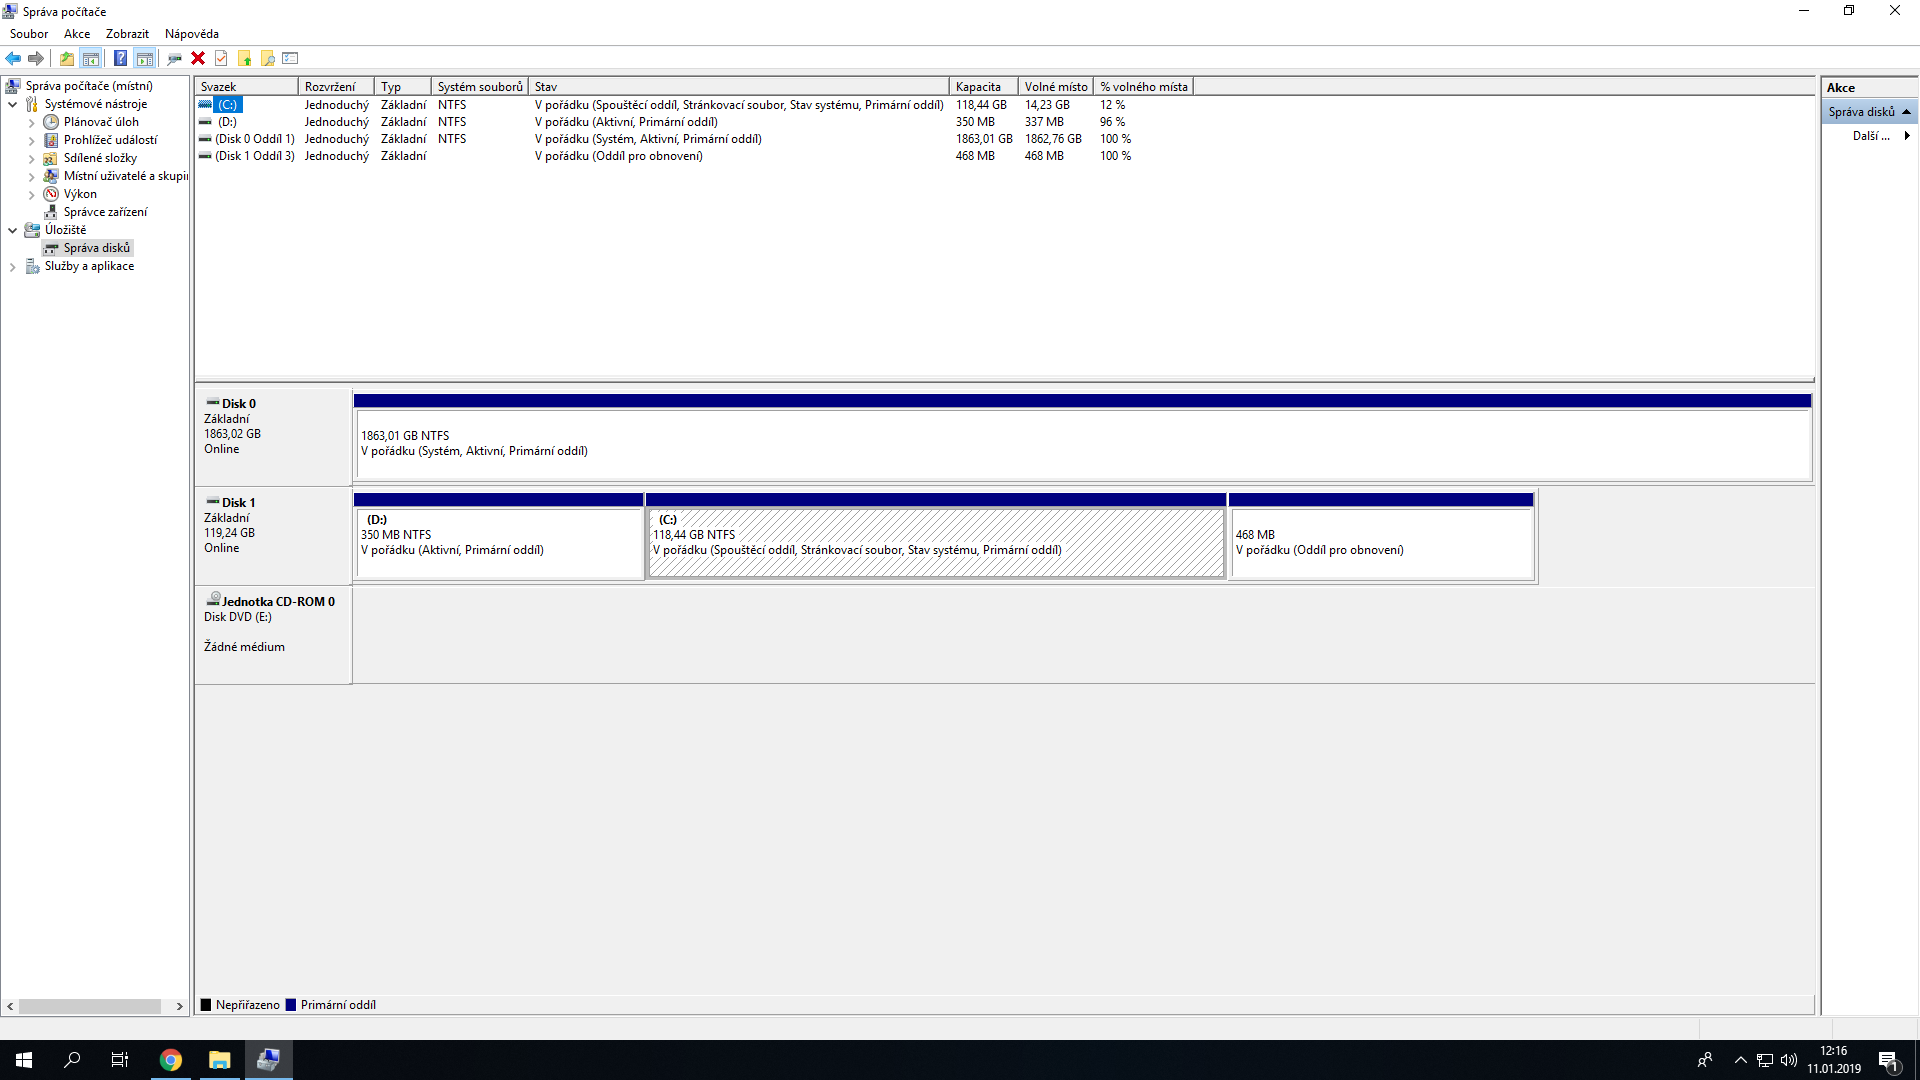Collapse the Správa disků actions section arrow

[1906, 112]
